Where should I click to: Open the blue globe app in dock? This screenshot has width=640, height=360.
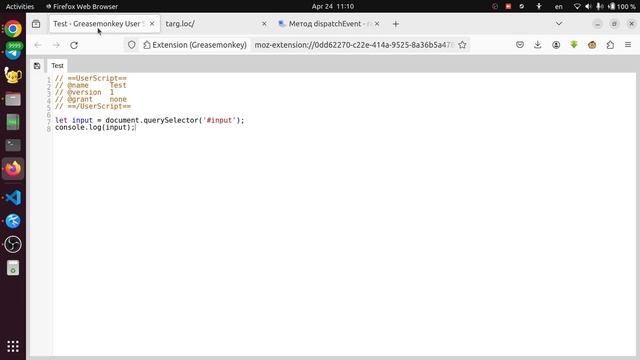(13, 221)
